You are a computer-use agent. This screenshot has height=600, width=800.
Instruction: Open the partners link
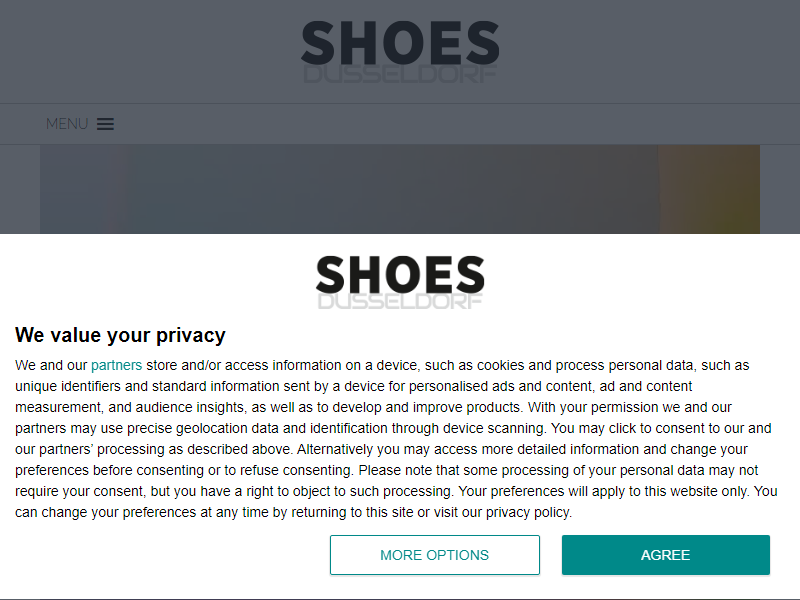click(116, 365)
